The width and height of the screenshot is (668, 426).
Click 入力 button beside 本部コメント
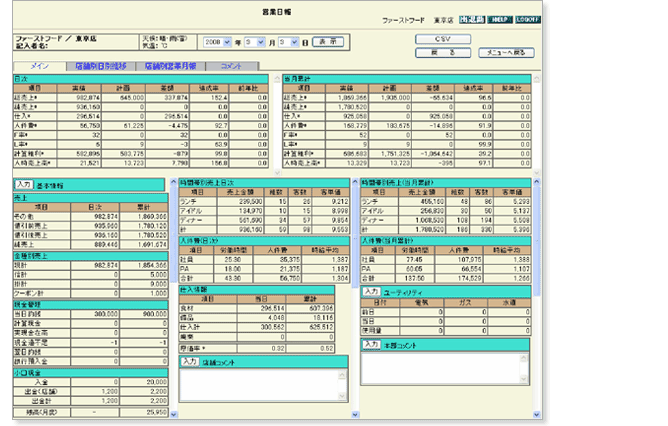[370, 344]
